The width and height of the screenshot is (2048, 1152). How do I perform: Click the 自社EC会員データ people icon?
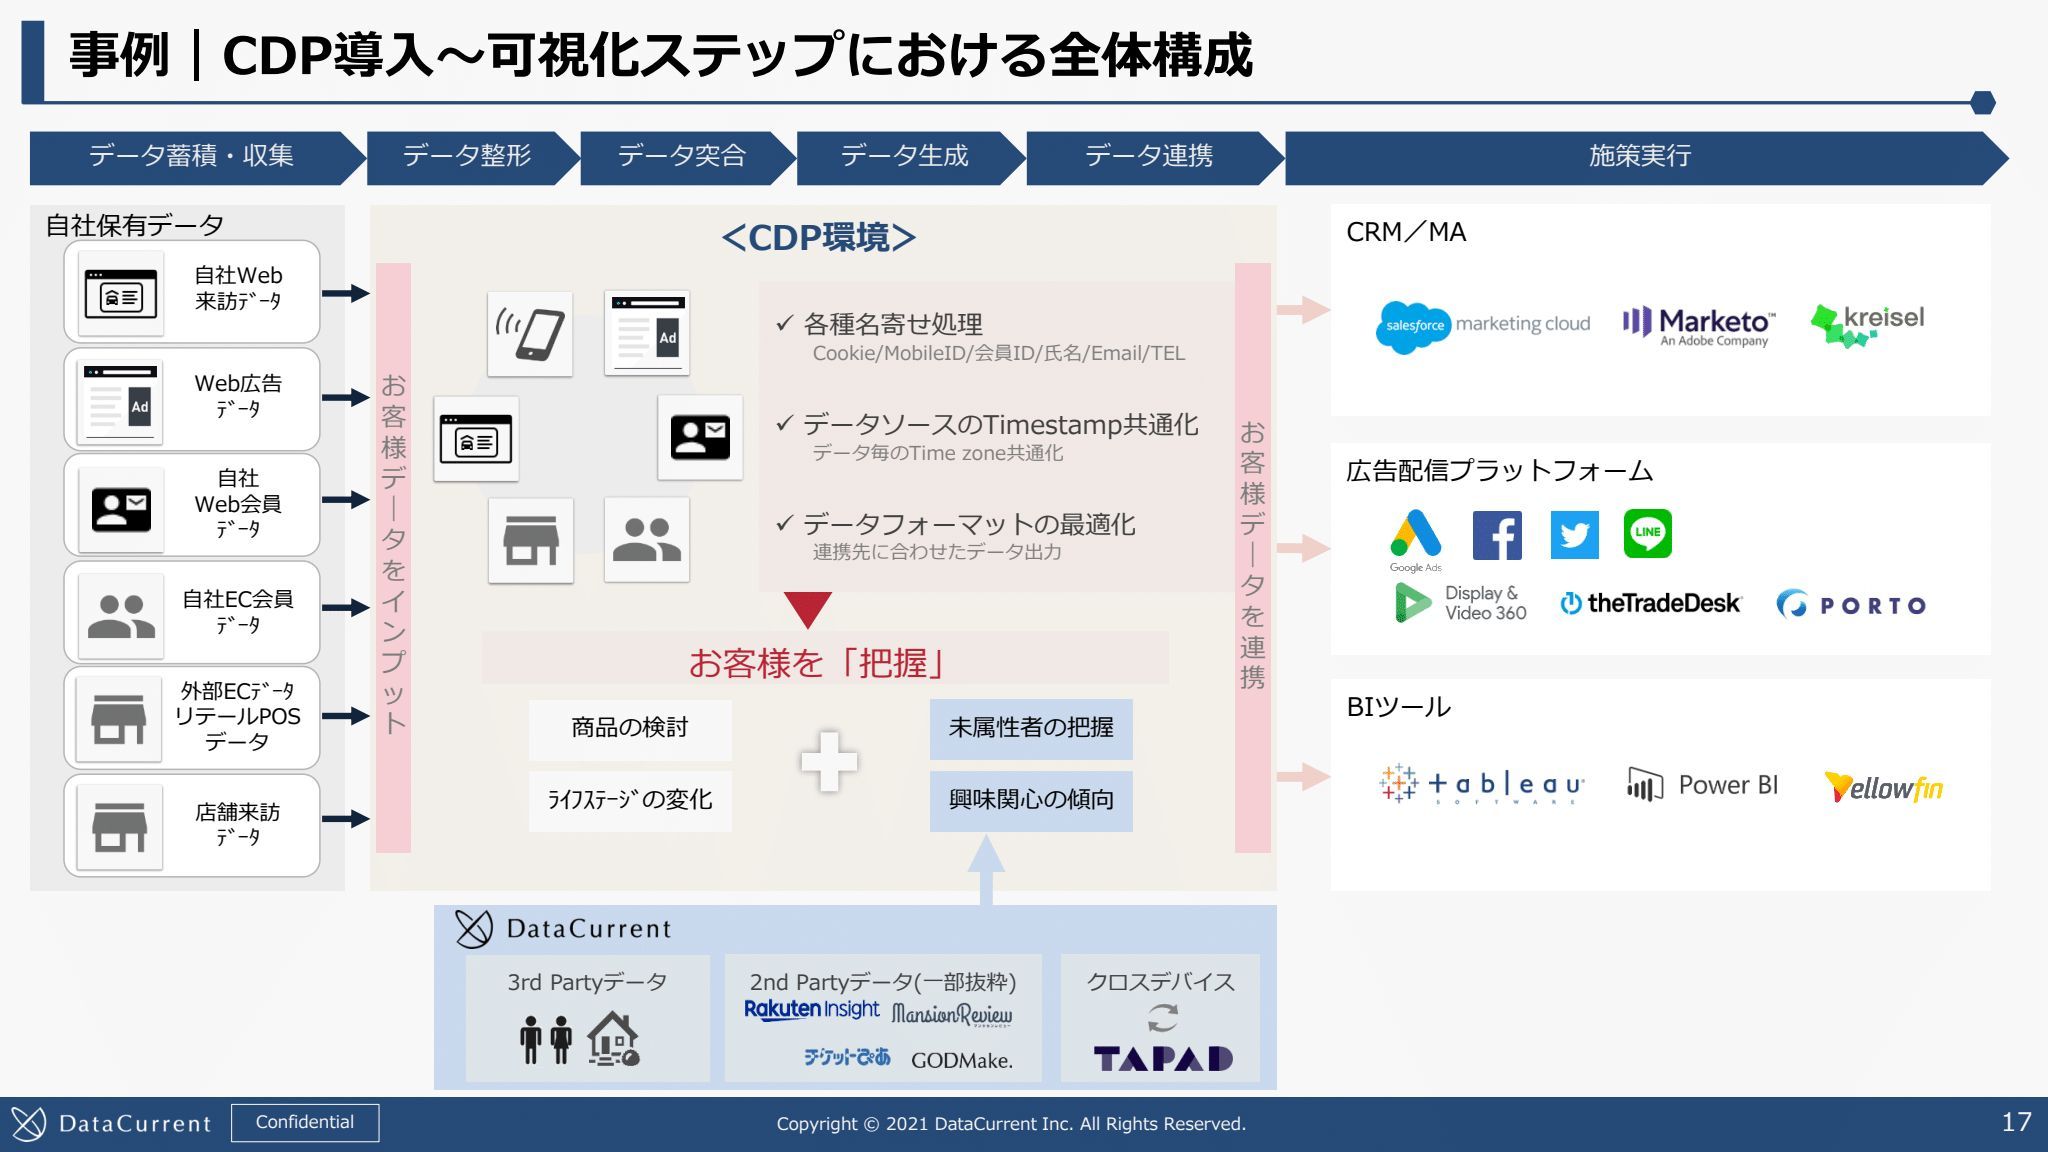(121, 616)
